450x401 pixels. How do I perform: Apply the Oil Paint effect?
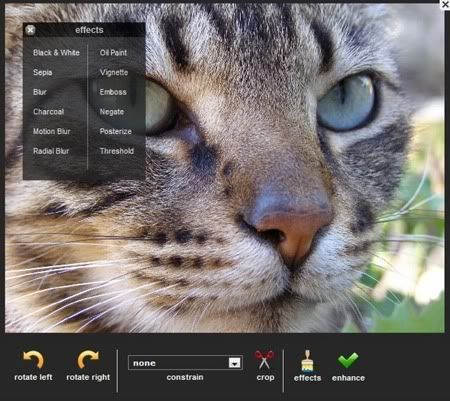tap(113, 53)
